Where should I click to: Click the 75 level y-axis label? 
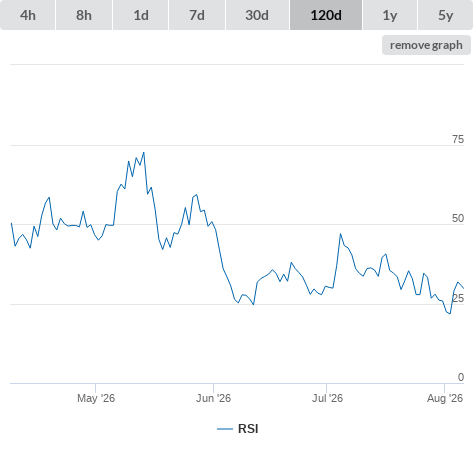[x=458, y=139]
